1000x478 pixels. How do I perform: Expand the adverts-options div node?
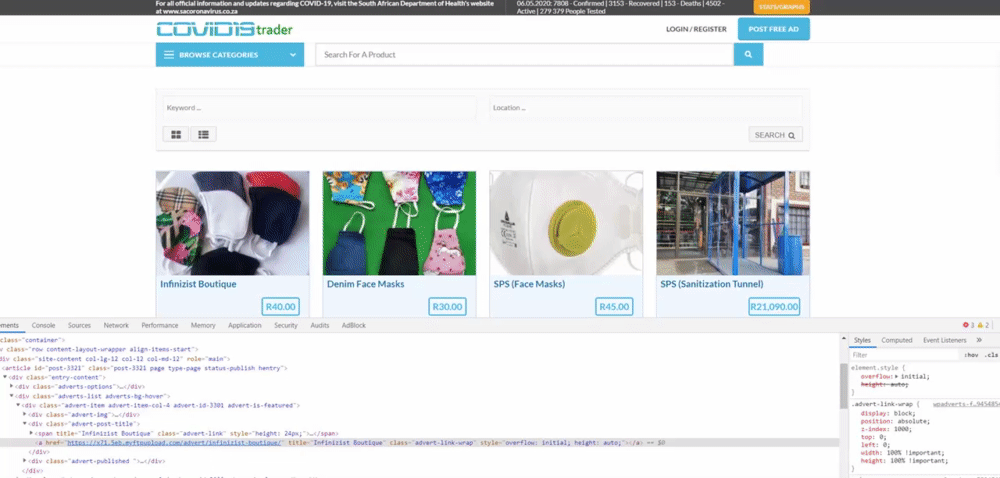pos(11,386)
